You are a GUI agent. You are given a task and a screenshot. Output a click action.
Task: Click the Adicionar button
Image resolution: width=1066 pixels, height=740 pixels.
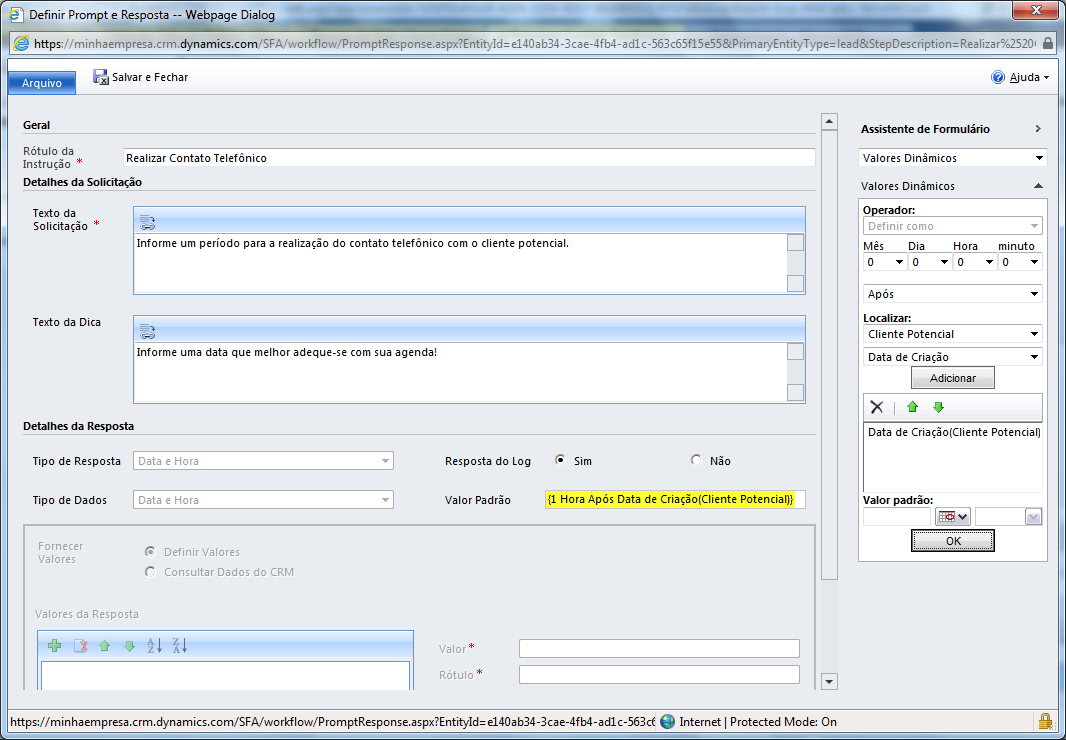[952, 378]
